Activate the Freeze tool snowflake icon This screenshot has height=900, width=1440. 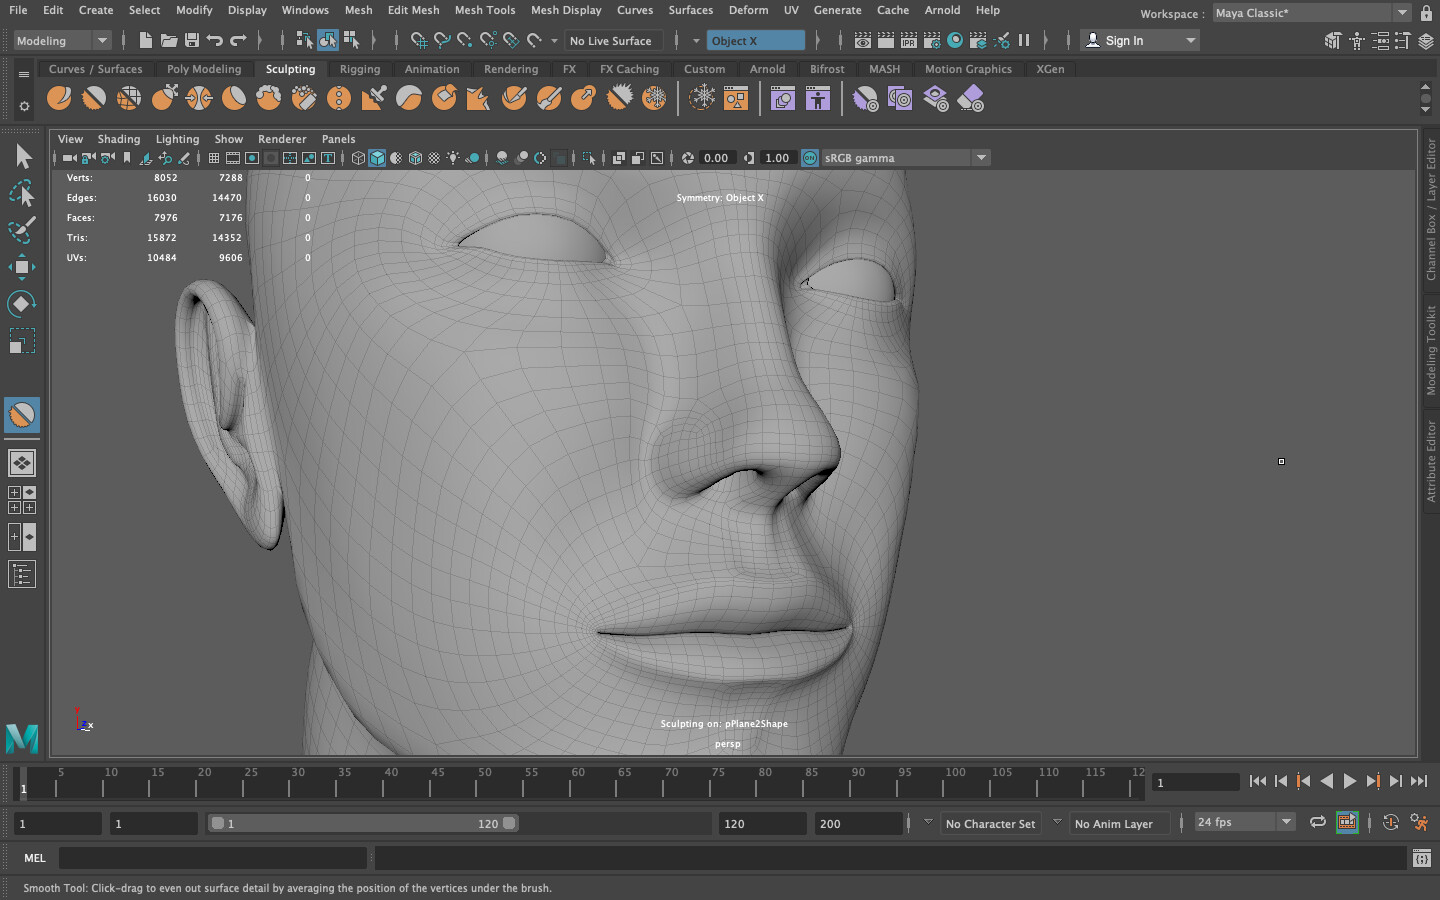tap(655, 98)
